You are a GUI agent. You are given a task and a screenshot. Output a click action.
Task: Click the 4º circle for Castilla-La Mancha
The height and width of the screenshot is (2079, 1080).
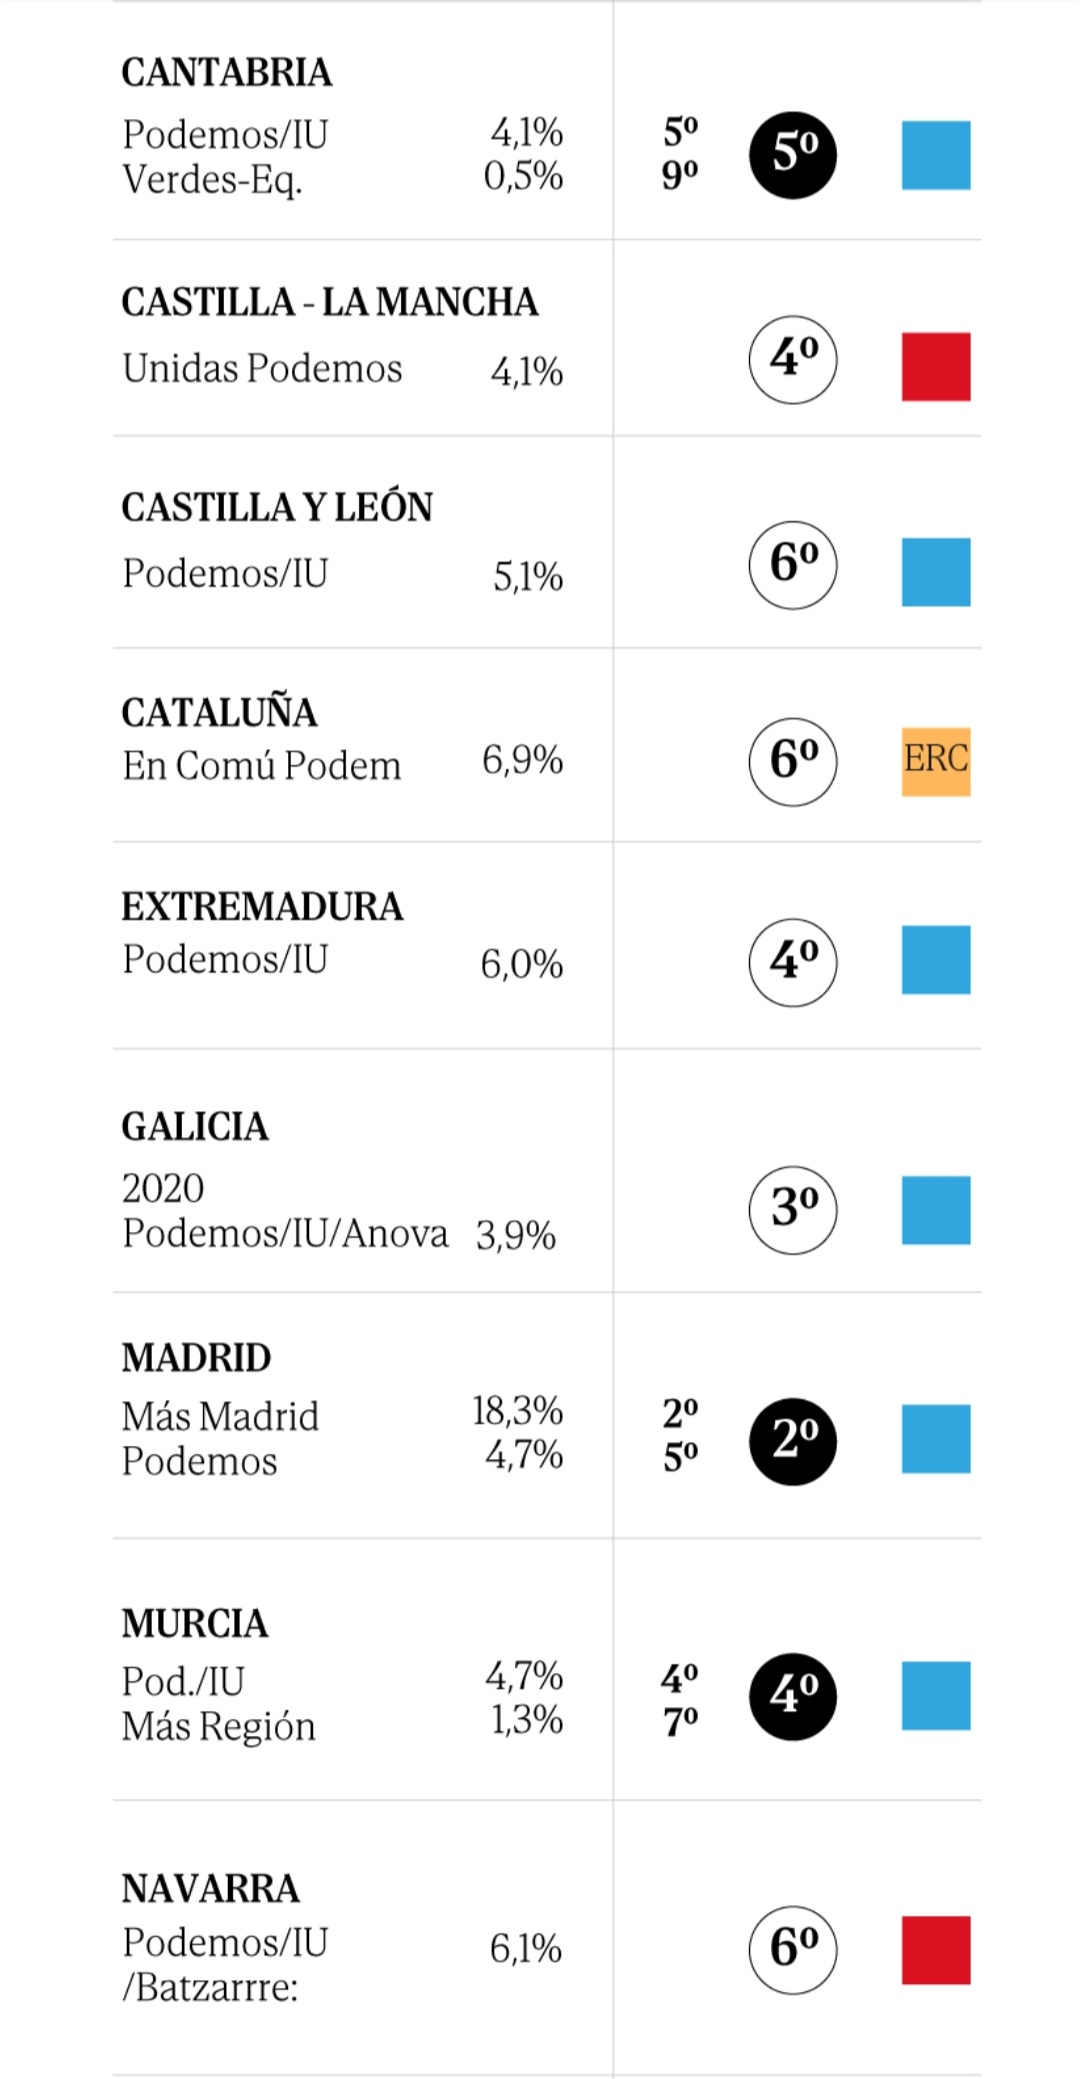(x=793, y=360)
